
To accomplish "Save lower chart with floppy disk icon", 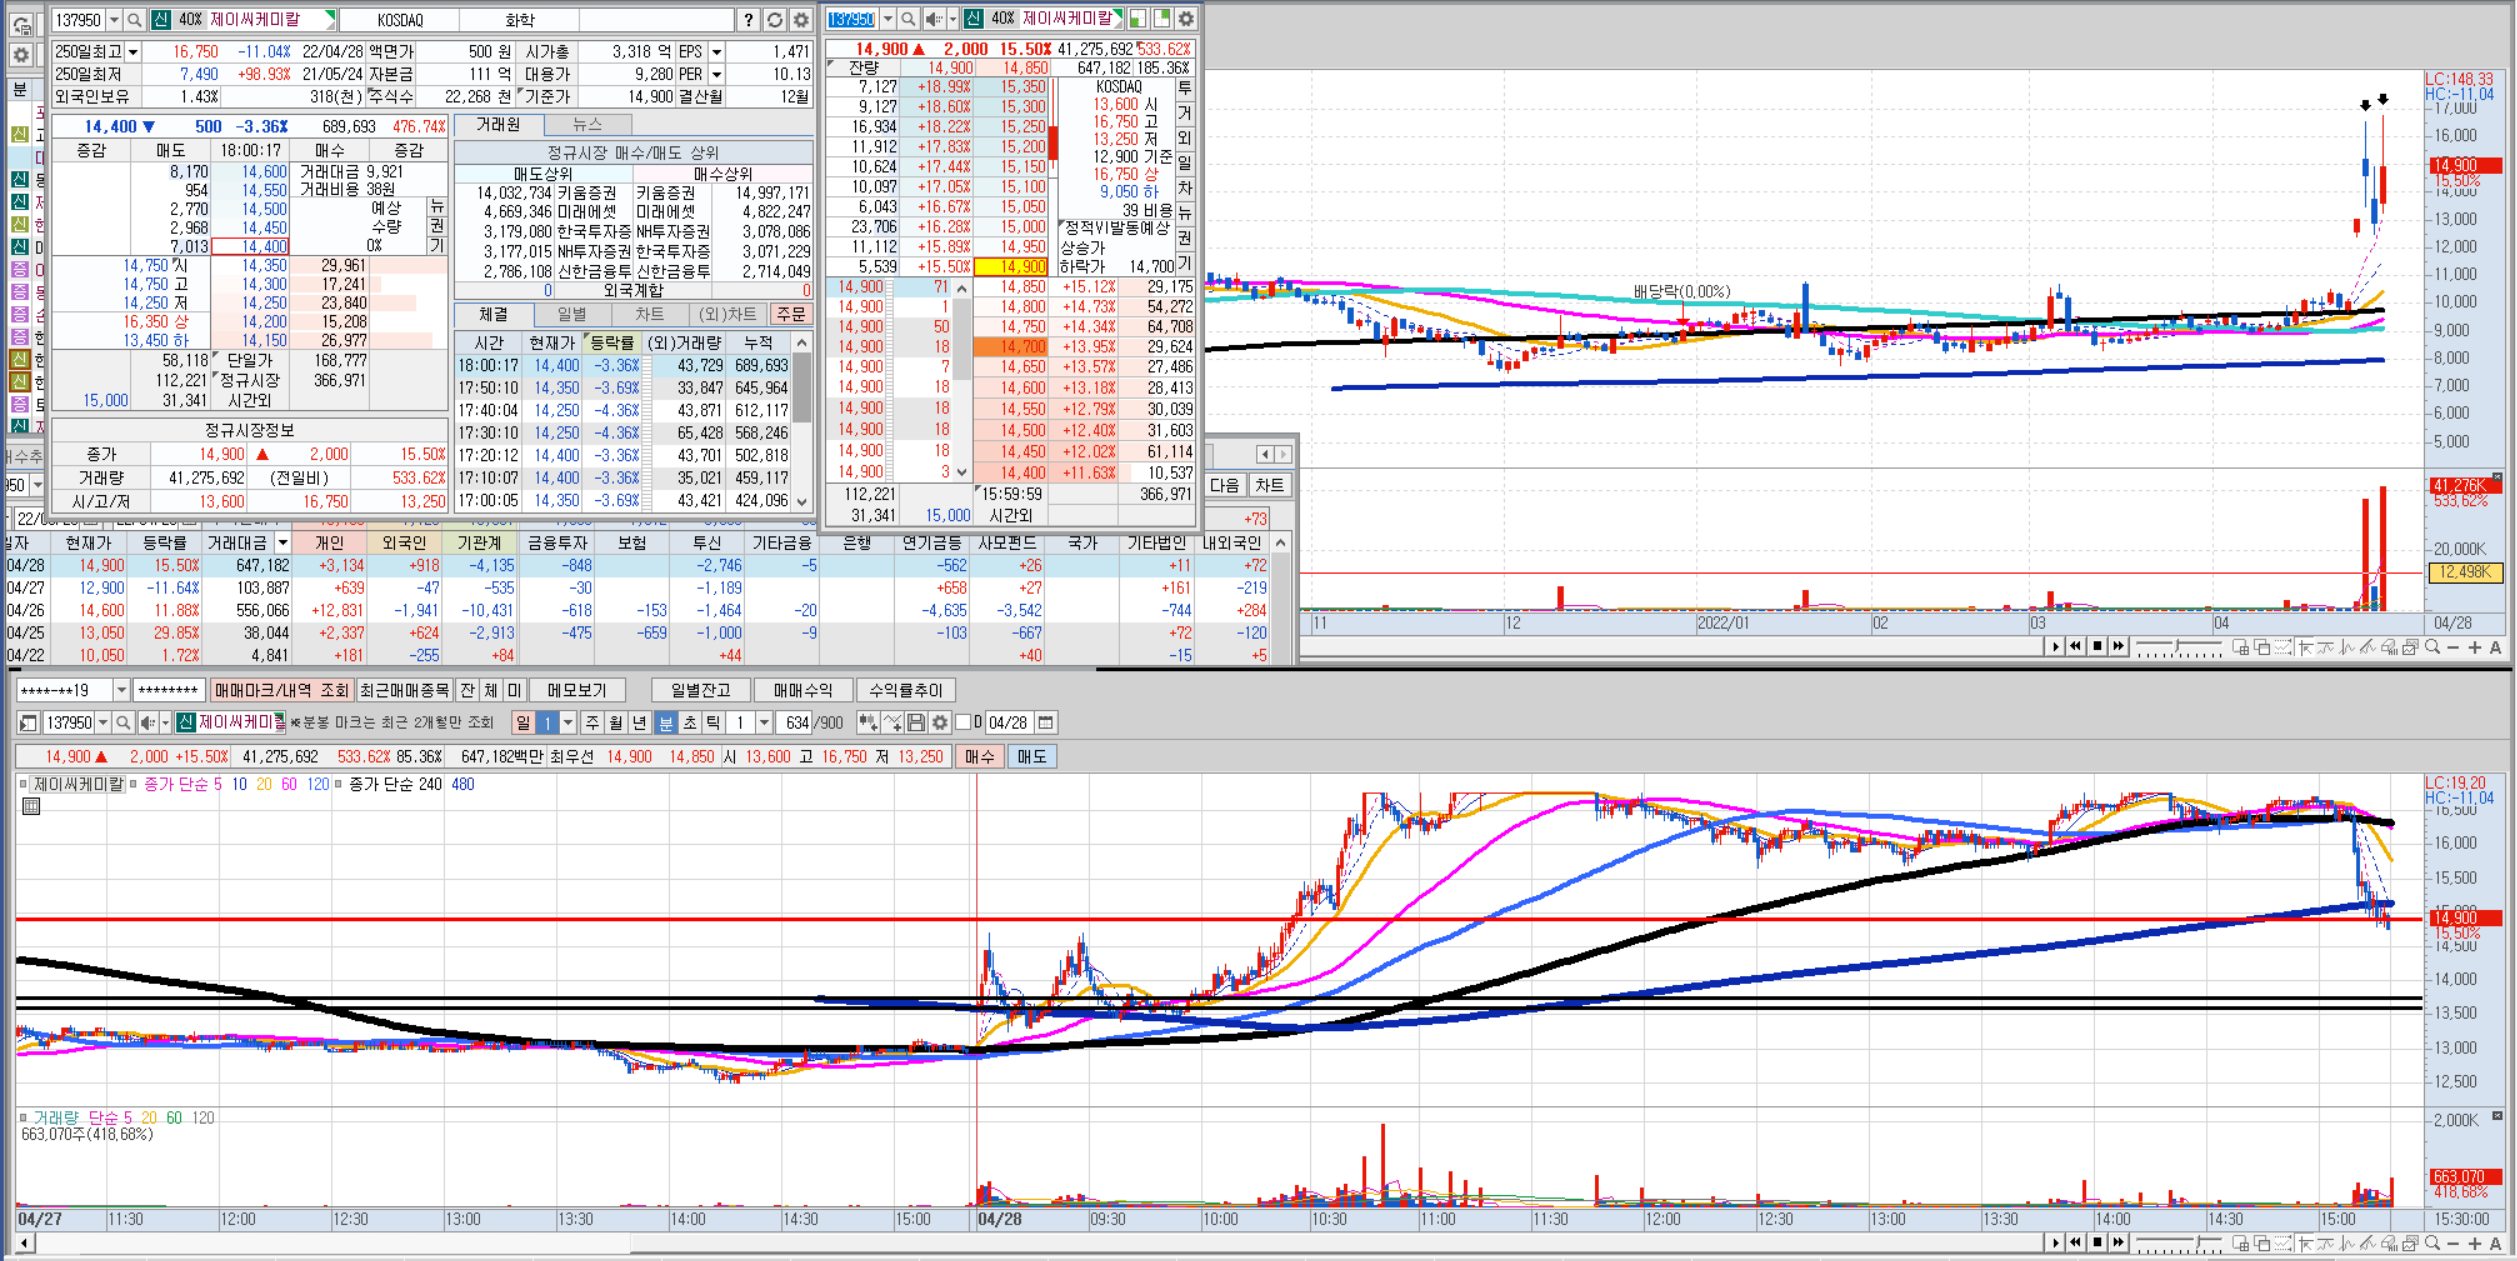I will coord(916,722).
